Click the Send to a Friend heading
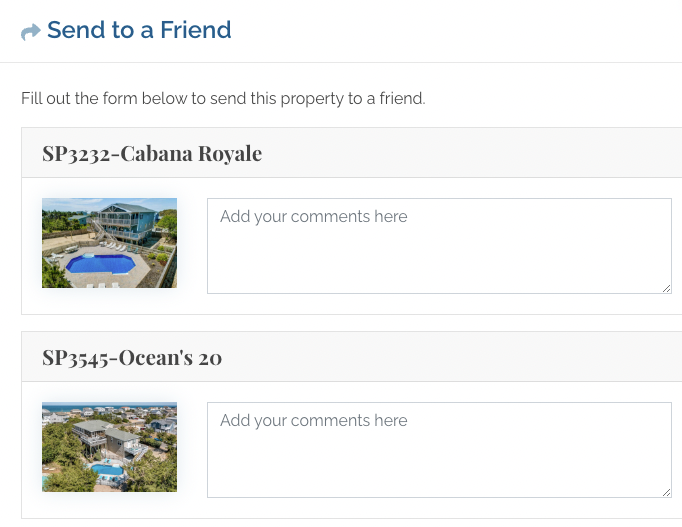The image size is (682, 527). [139, 30]
